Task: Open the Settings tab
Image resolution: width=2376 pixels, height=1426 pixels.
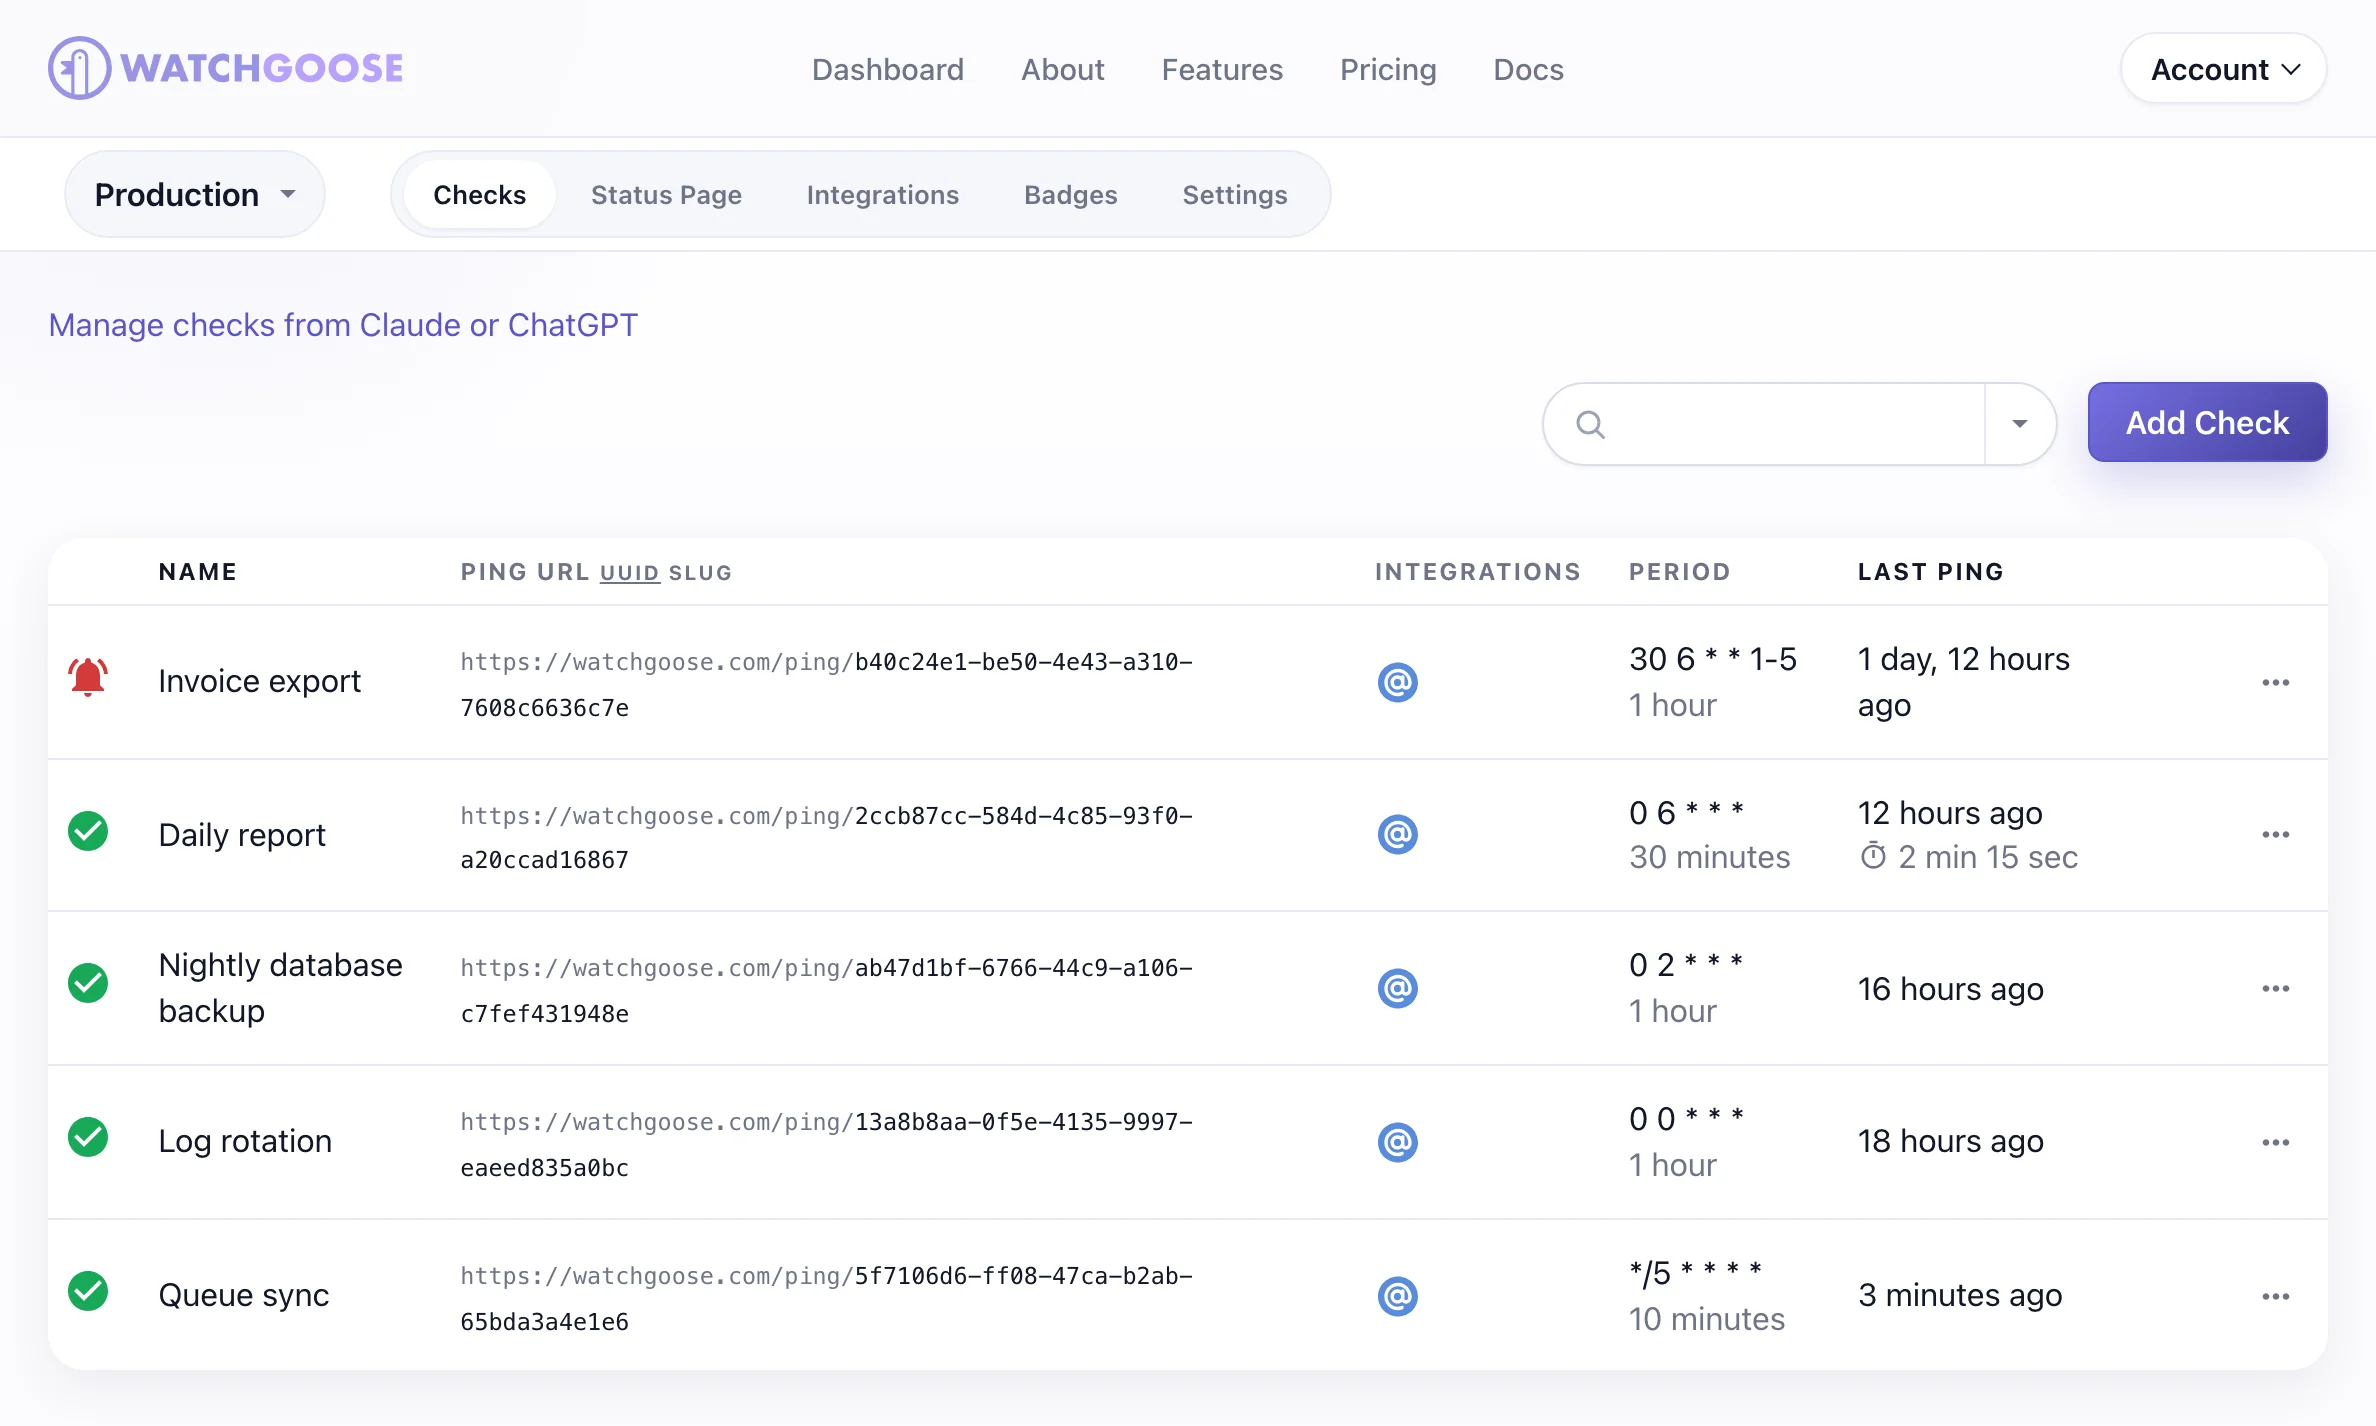Action: [x=1235, y=194]
